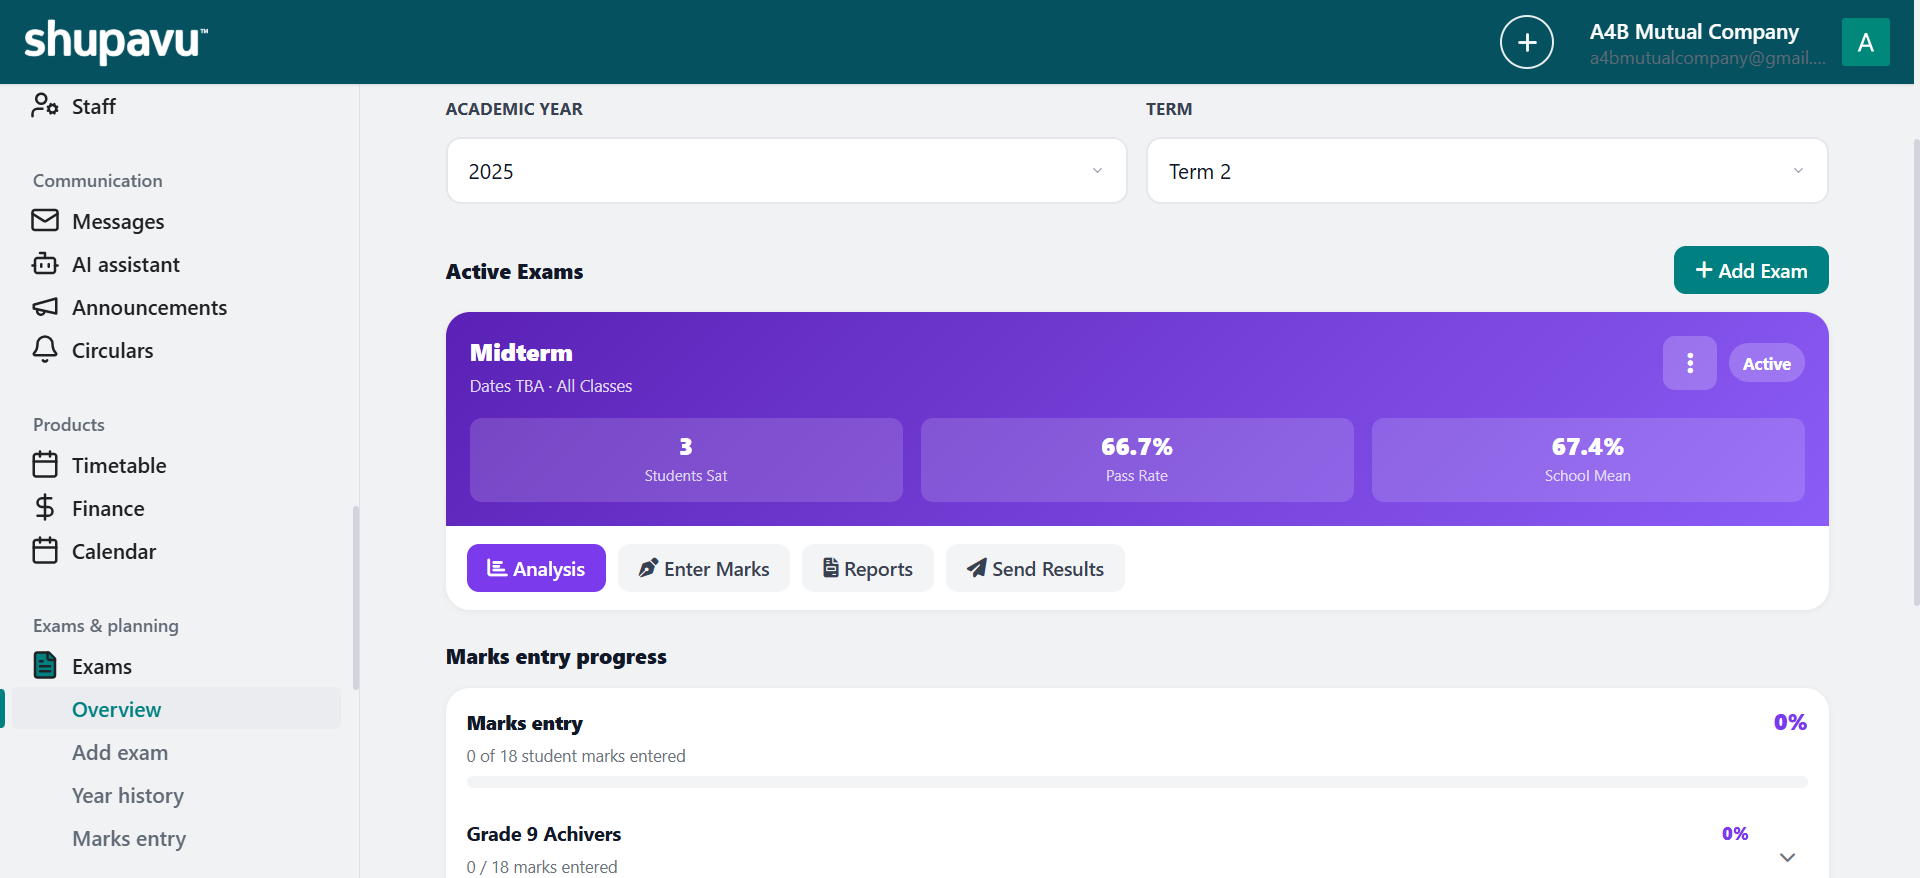Click the Finance dollar sign icon
1920x878 pixels.
[45, 507]
